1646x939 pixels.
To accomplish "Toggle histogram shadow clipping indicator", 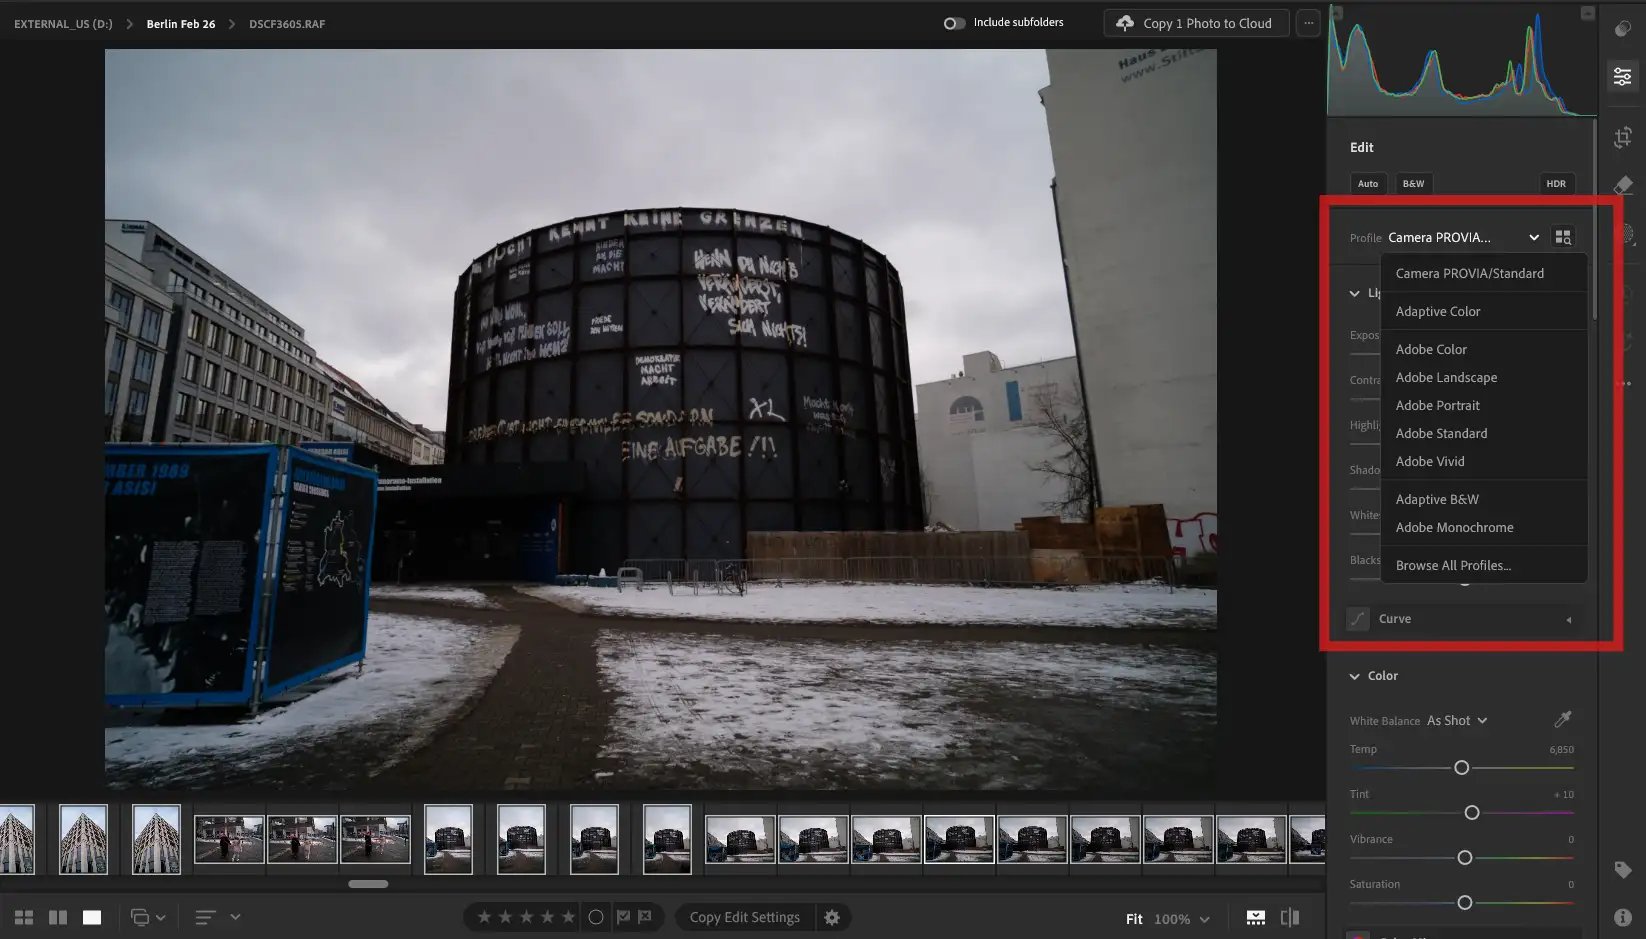I will [x=1336, y=13].
